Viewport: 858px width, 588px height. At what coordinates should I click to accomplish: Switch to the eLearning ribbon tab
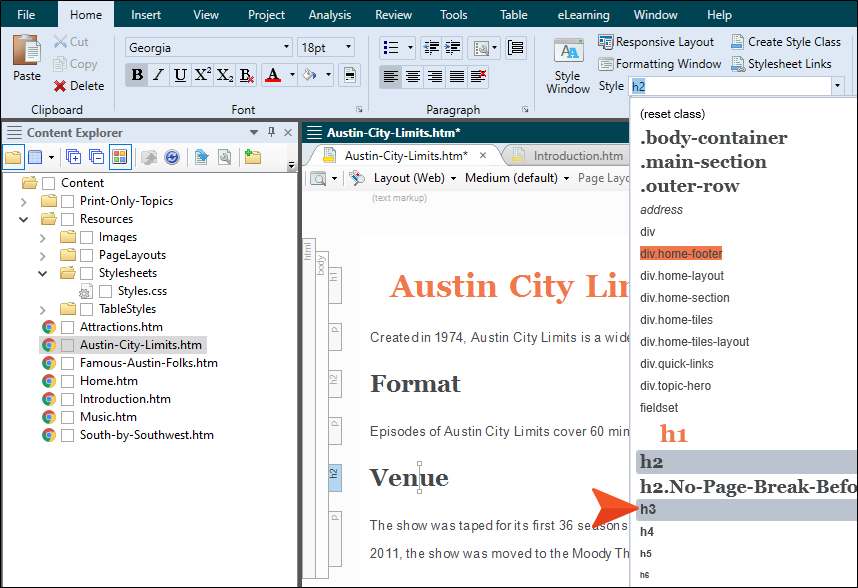583,15
